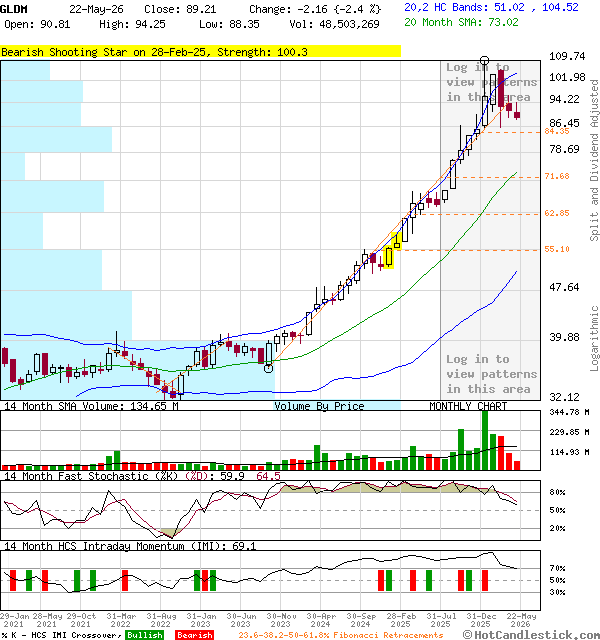Click the 39.88 price axis label

point(564,337)
